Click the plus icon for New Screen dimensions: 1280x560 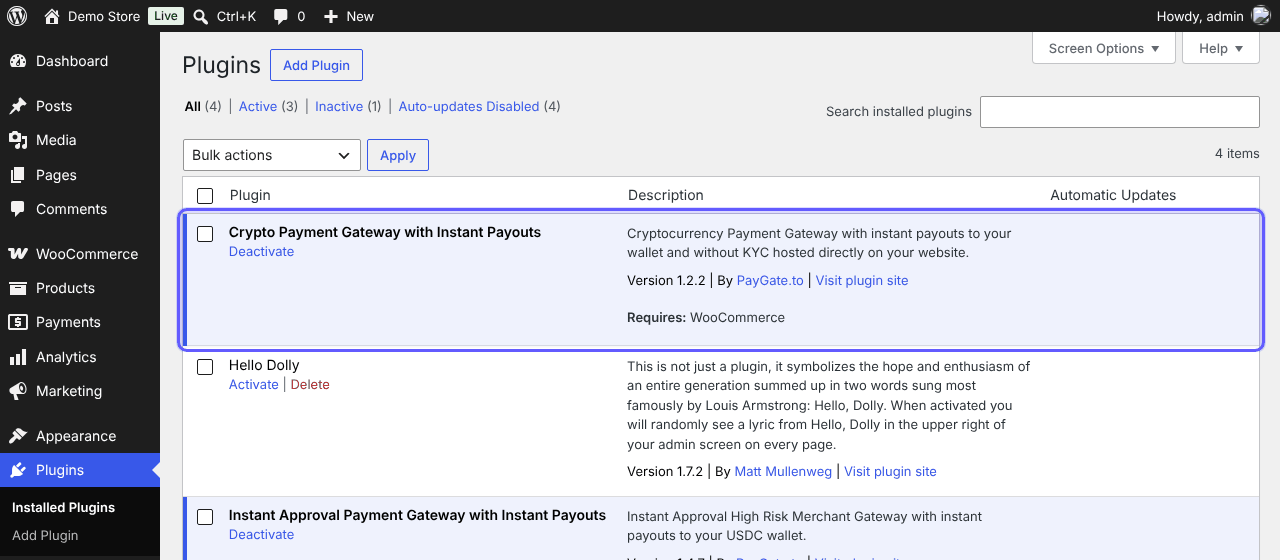coord(331,17)
